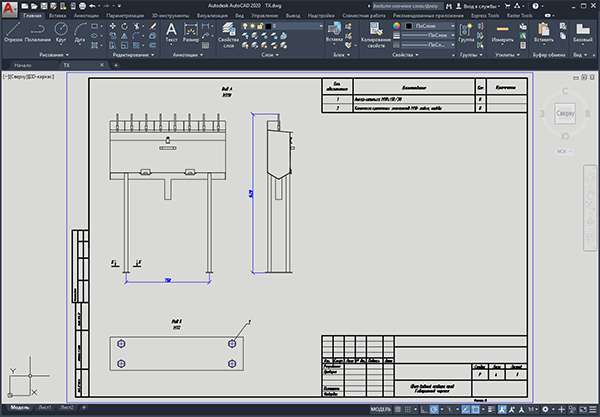Viewport: 600px width, 417px height.
Task: Click the Измерить measure tool
Action: click(x=502, y=32)
